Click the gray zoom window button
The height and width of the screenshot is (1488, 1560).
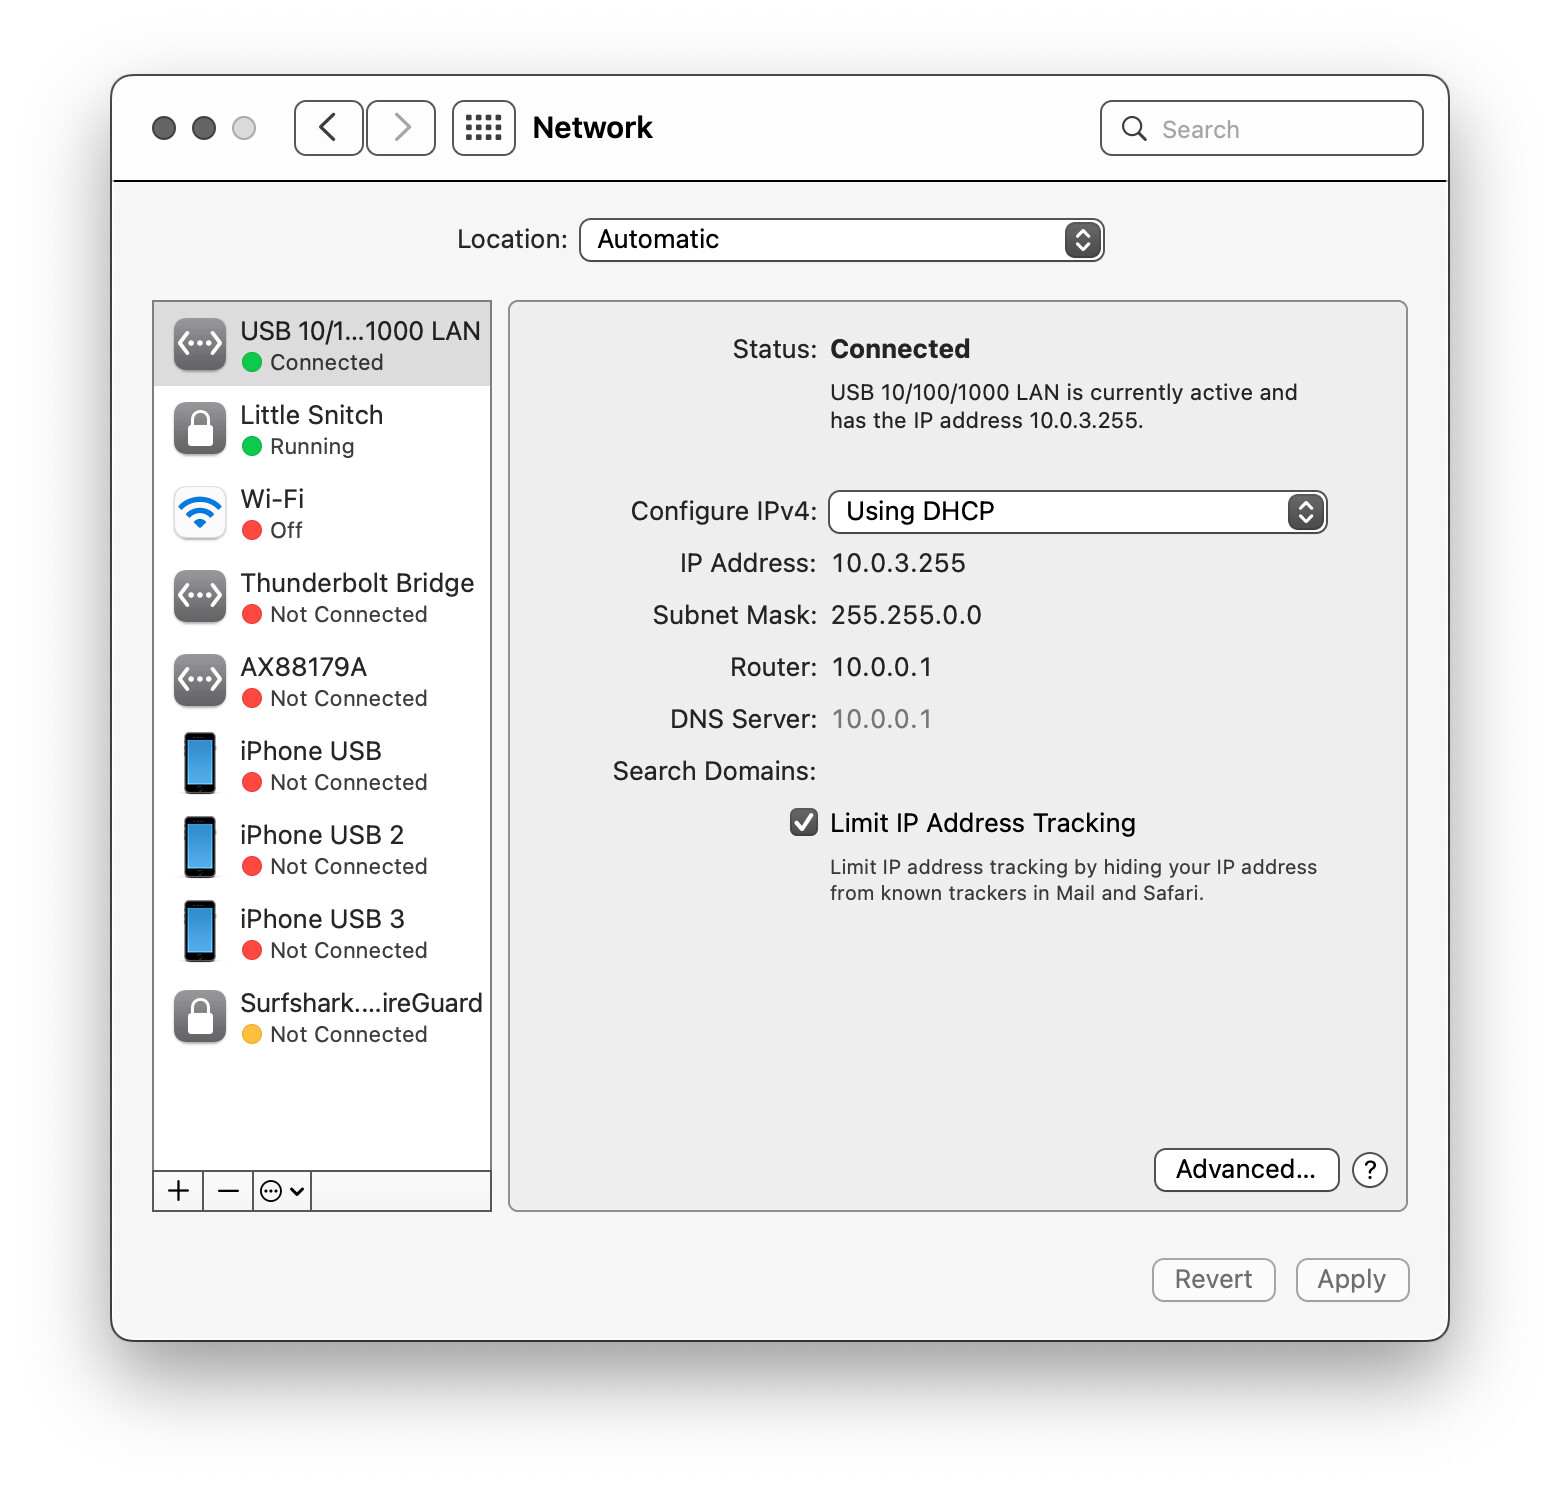tap(244, 128)
